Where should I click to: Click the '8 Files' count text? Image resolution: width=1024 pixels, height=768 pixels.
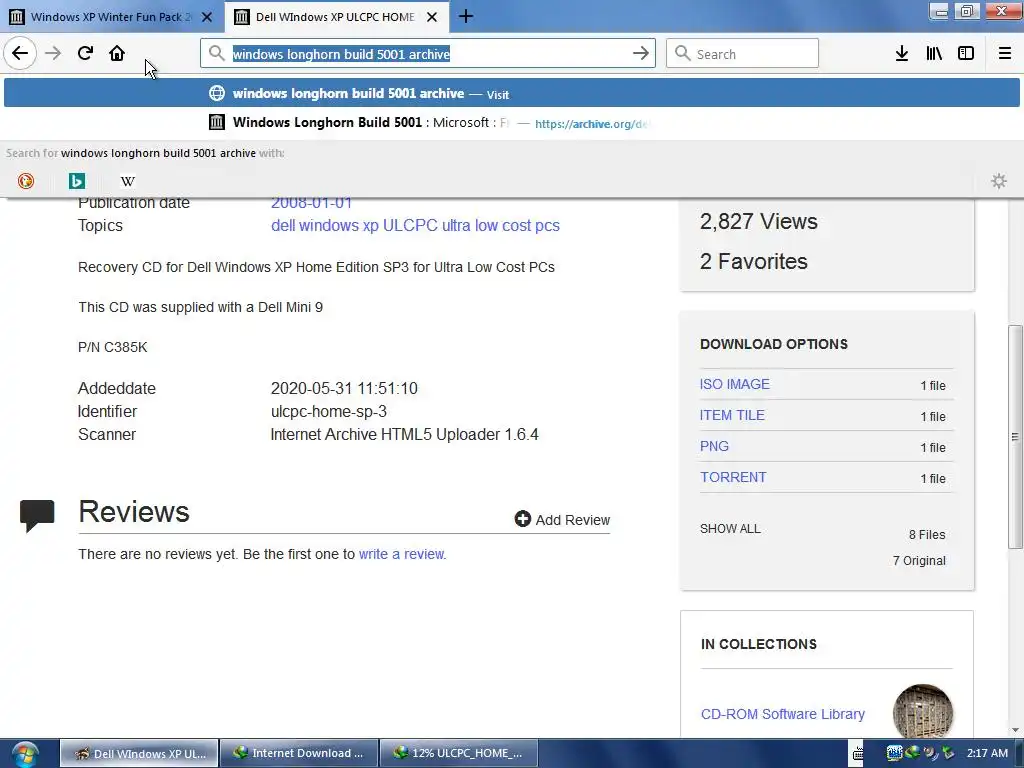pos(927,534)
